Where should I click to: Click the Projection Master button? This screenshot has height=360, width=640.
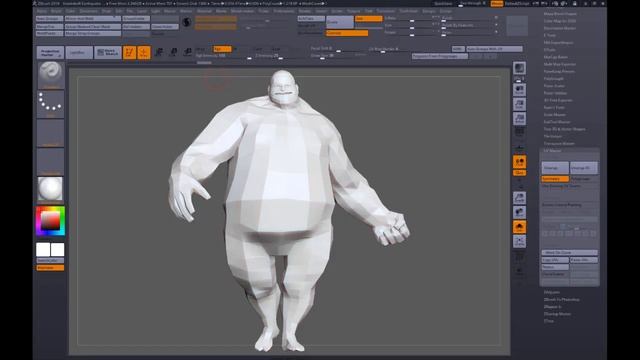coord(51,52)
